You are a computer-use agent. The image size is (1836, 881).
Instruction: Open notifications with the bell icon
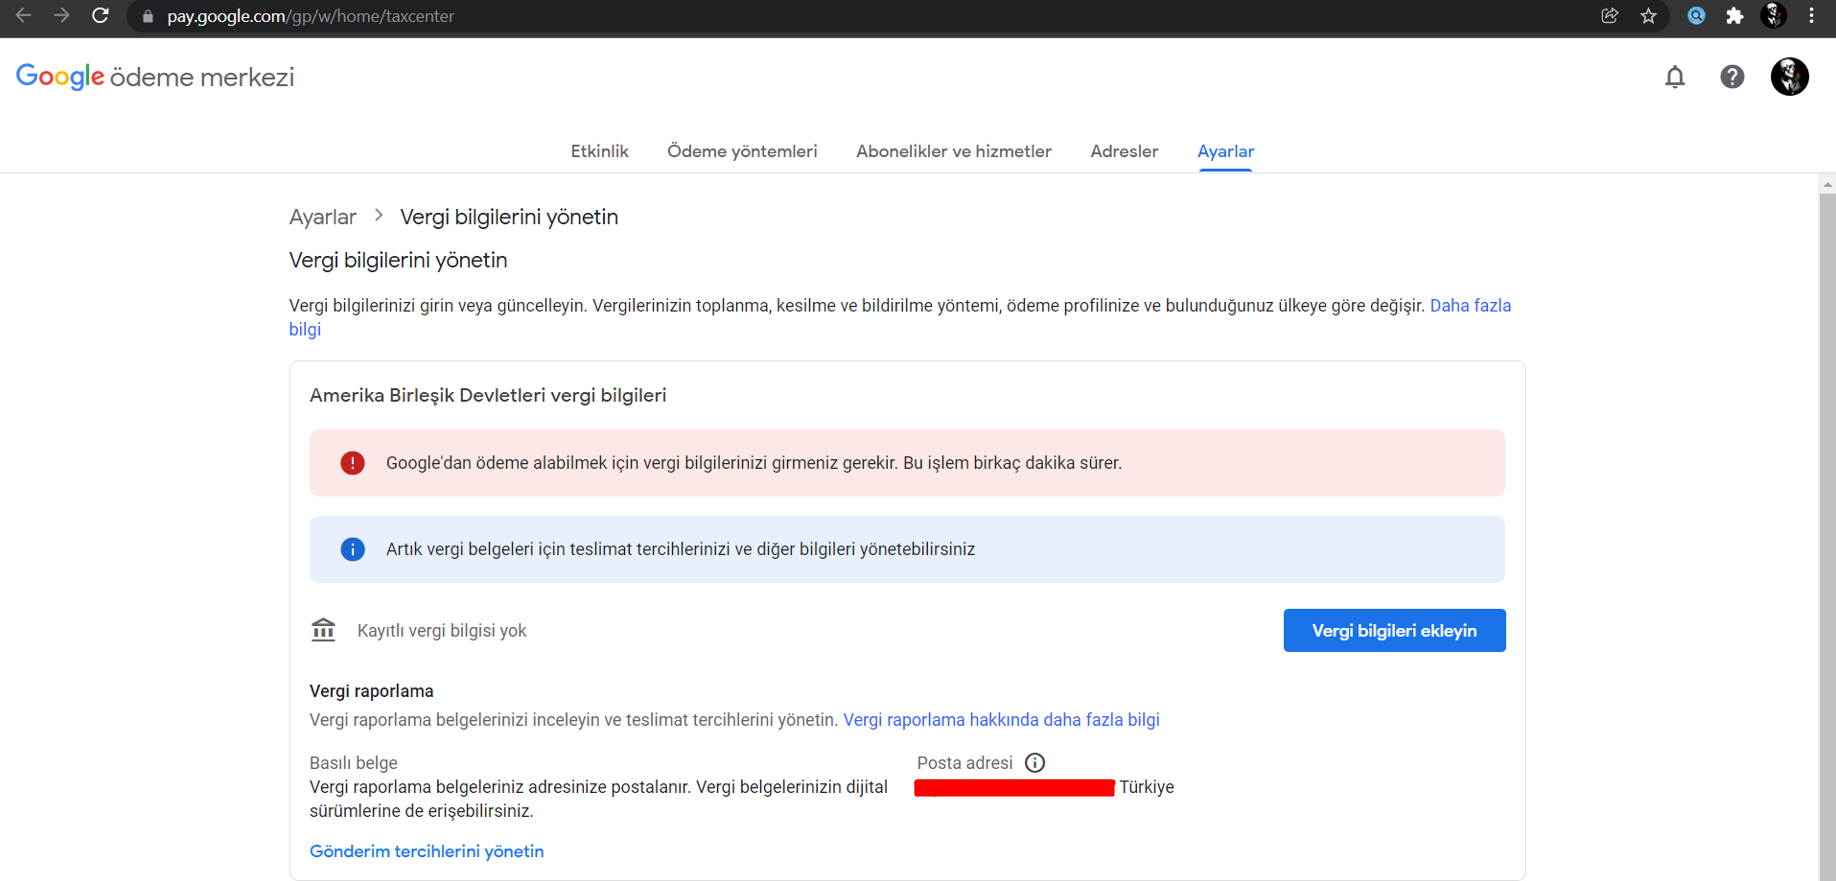coord(1675,77)
